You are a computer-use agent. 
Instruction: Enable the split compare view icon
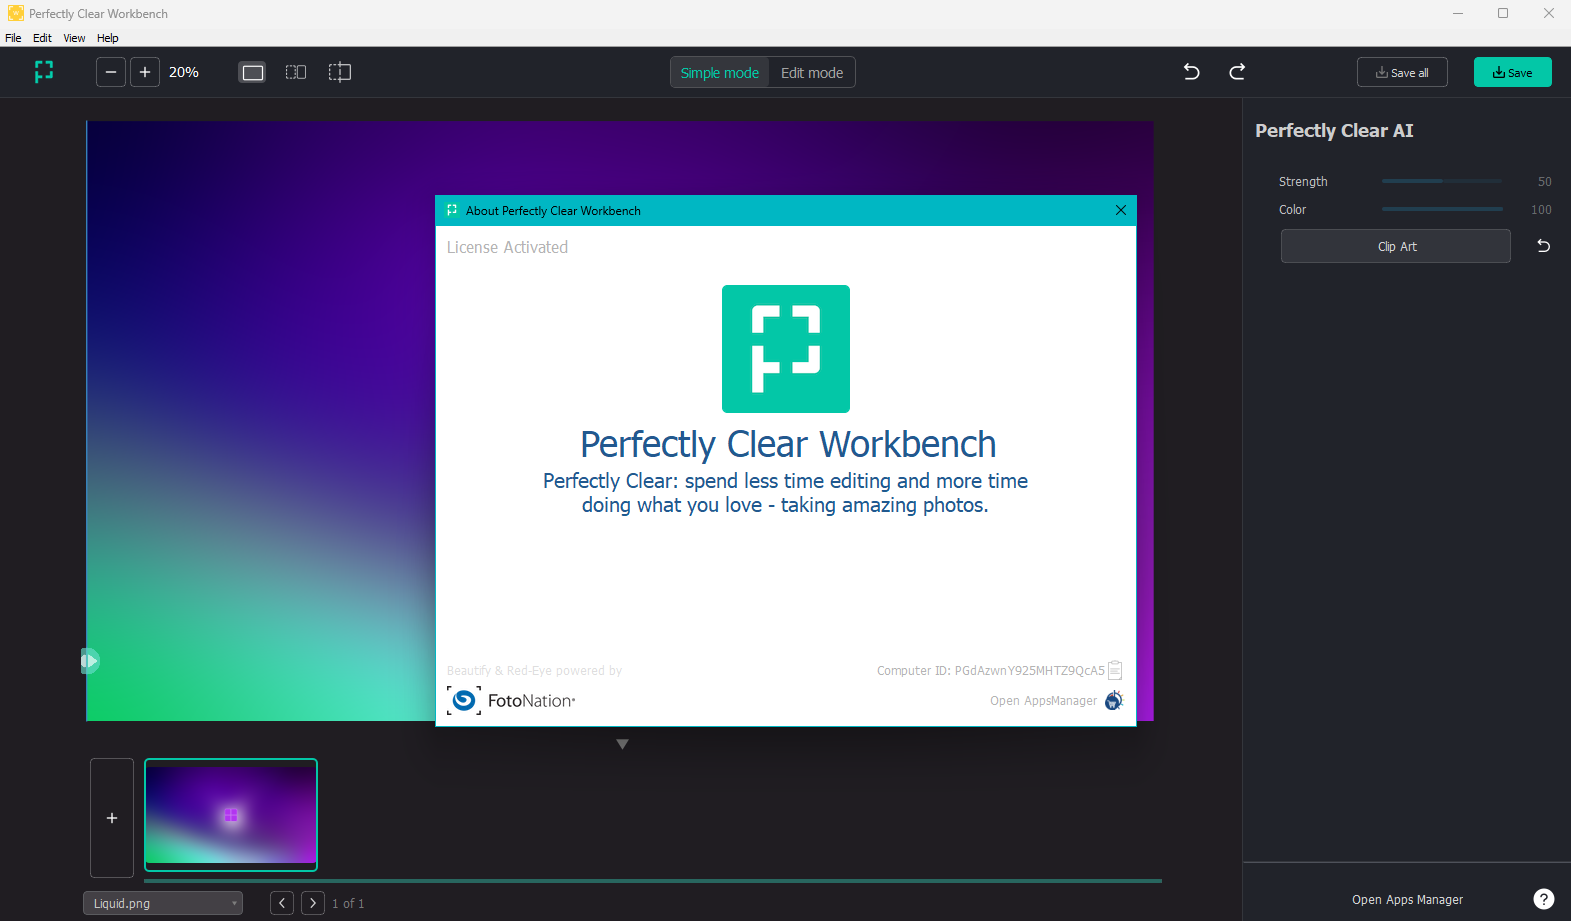(x=340, y=72)
